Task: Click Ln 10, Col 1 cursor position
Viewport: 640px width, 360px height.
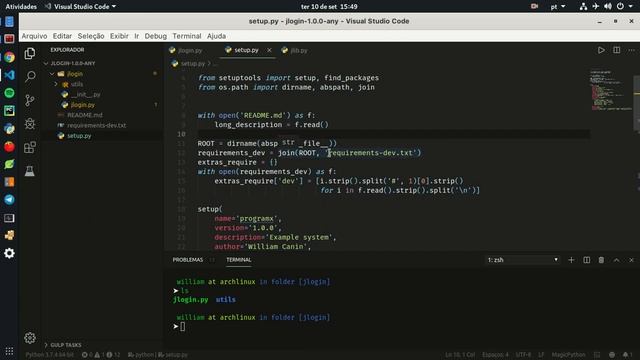Action: pos(460,355)
